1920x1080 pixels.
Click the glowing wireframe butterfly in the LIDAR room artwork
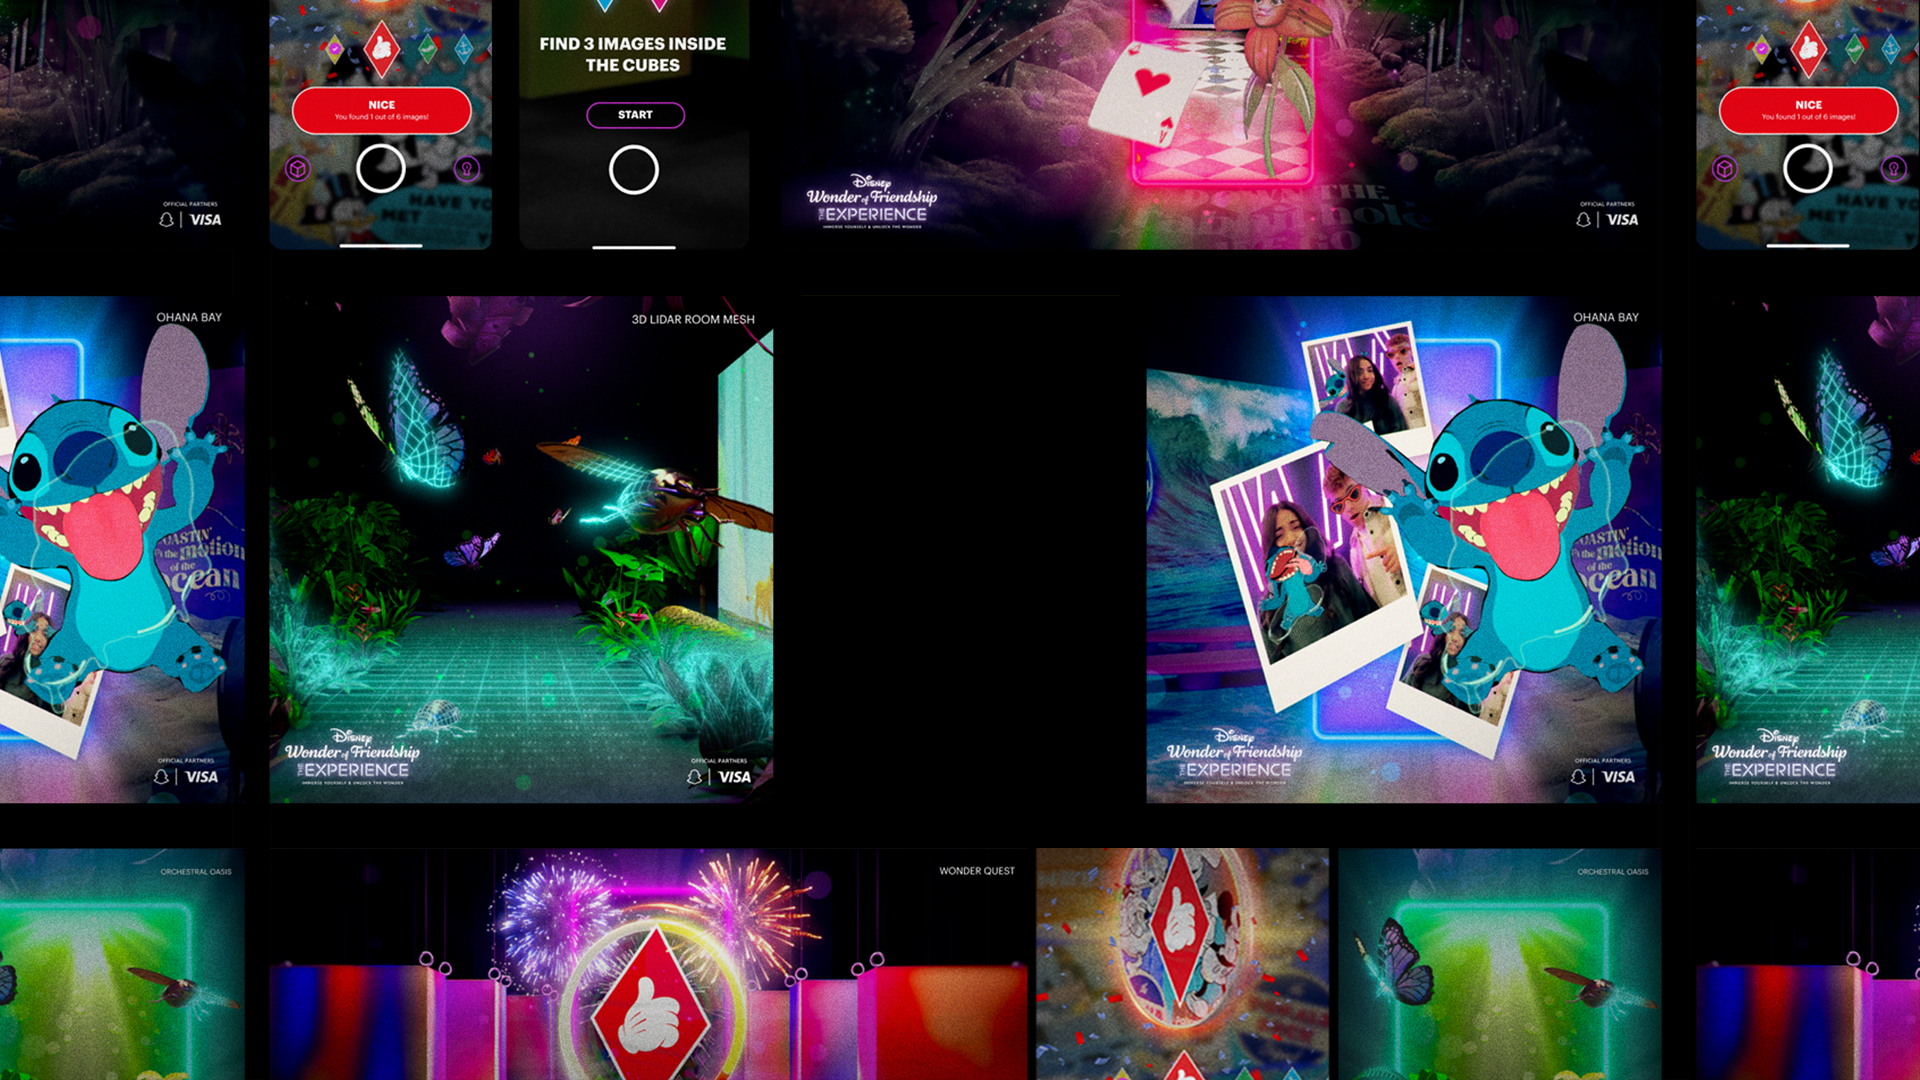click(425, 420)
